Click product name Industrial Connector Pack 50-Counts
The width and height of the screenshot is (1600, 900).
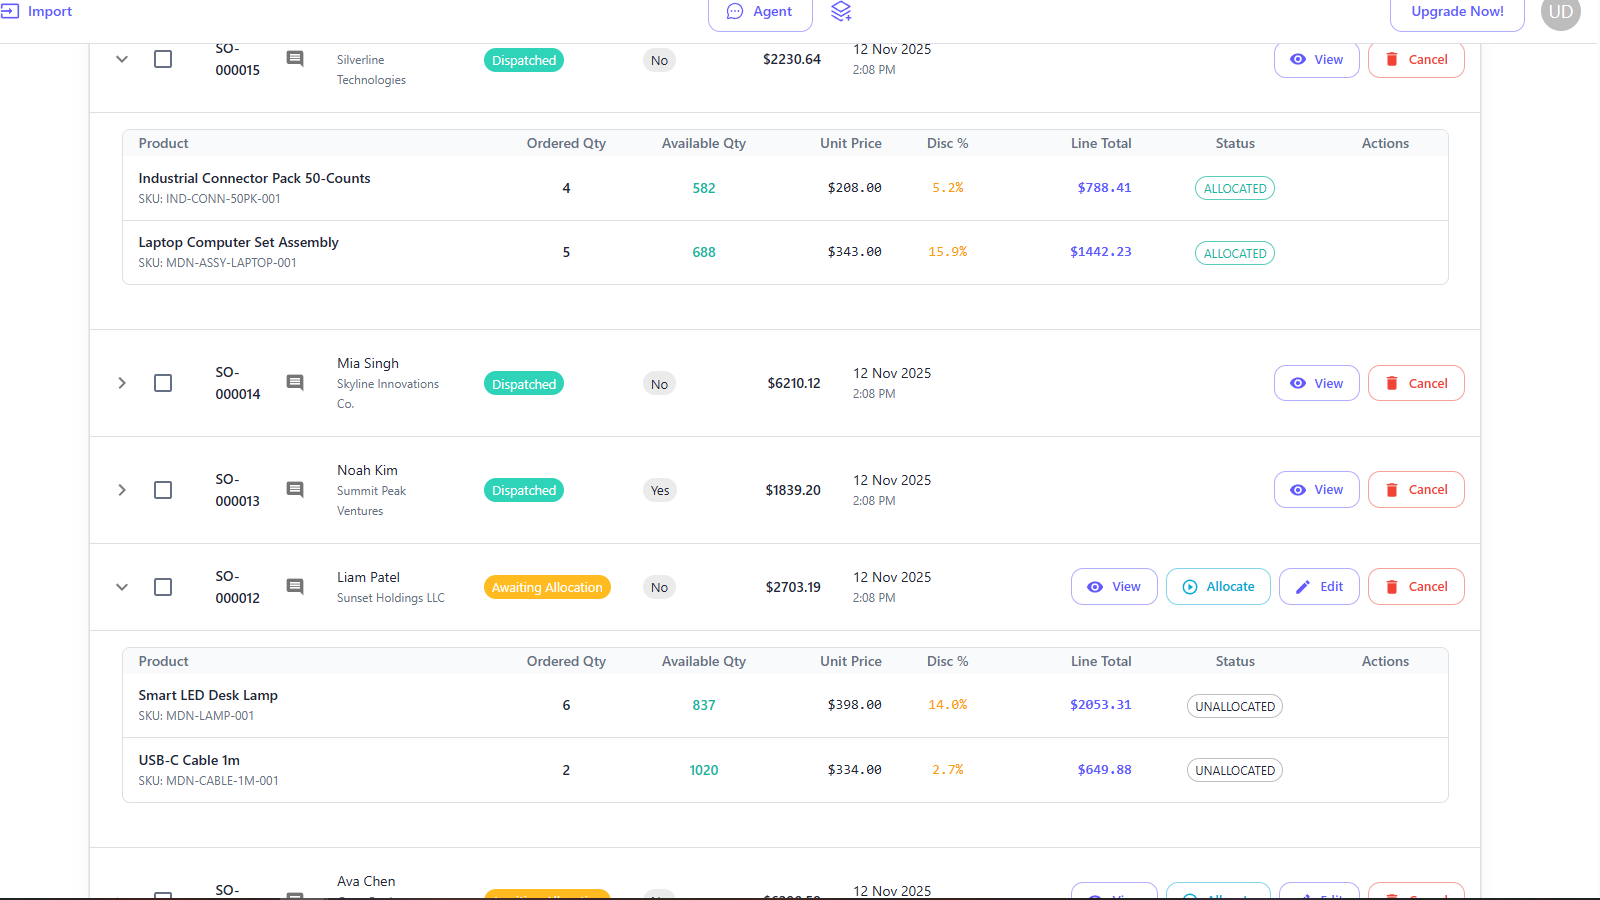pyautogui.click(x=254, y=178)
